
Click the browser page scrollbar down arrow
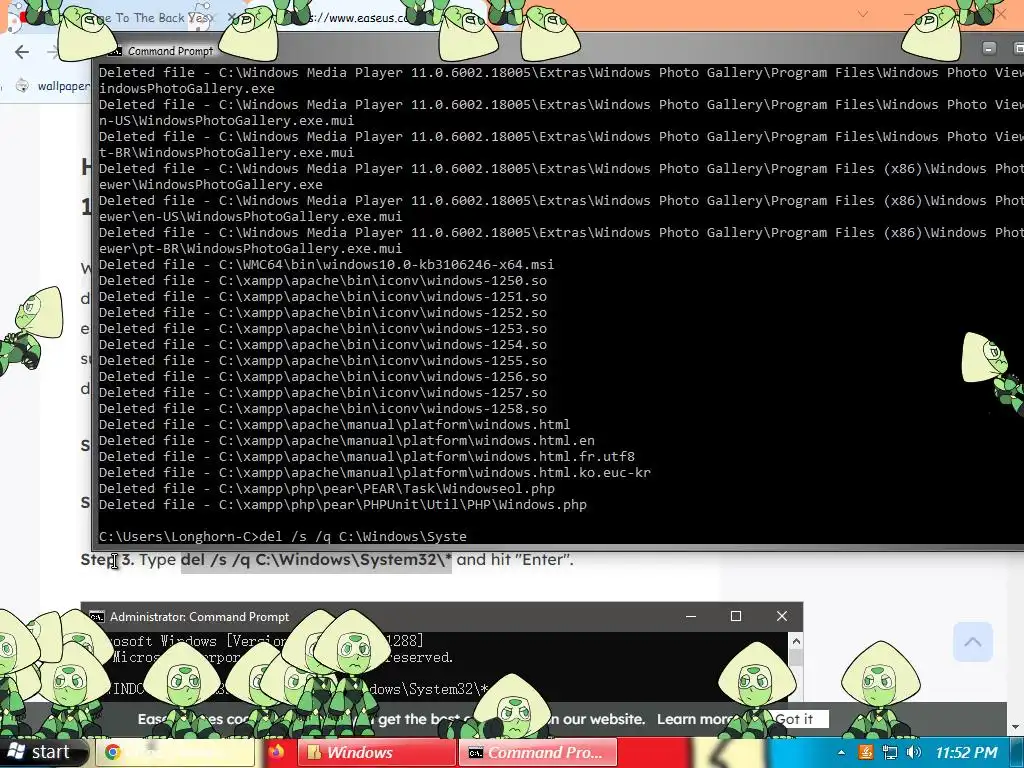[x=1016, y=727]
